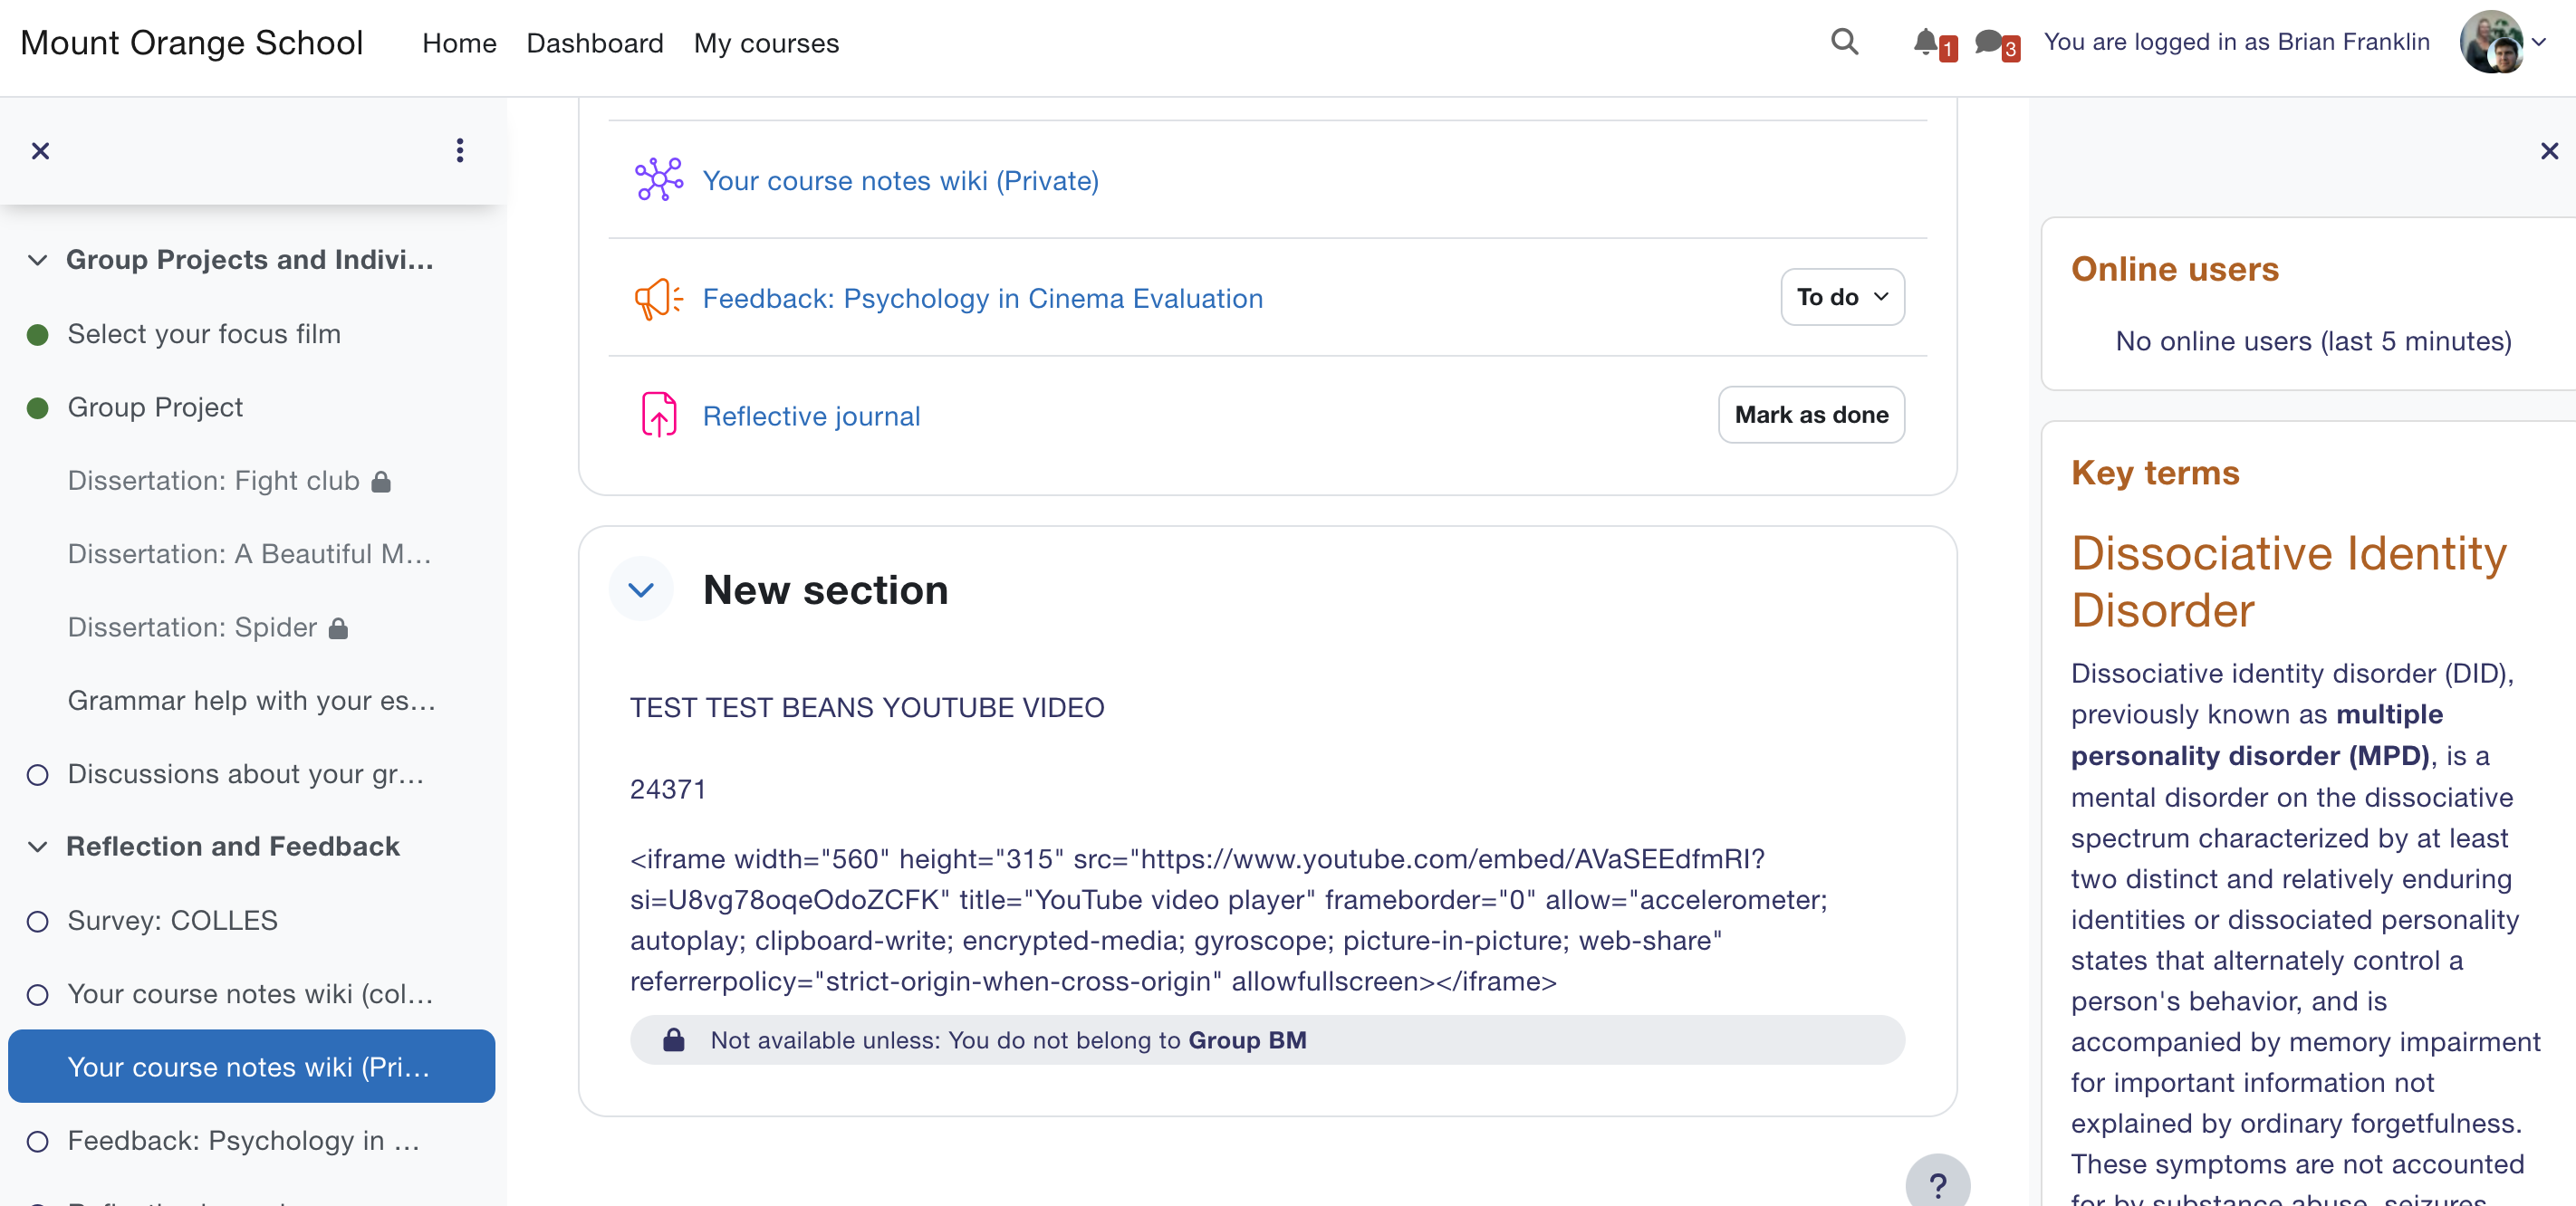Screen dimensions: 2576x1206
Task: Select Feedback: Psychology in ... index item
Action: 243,1141
